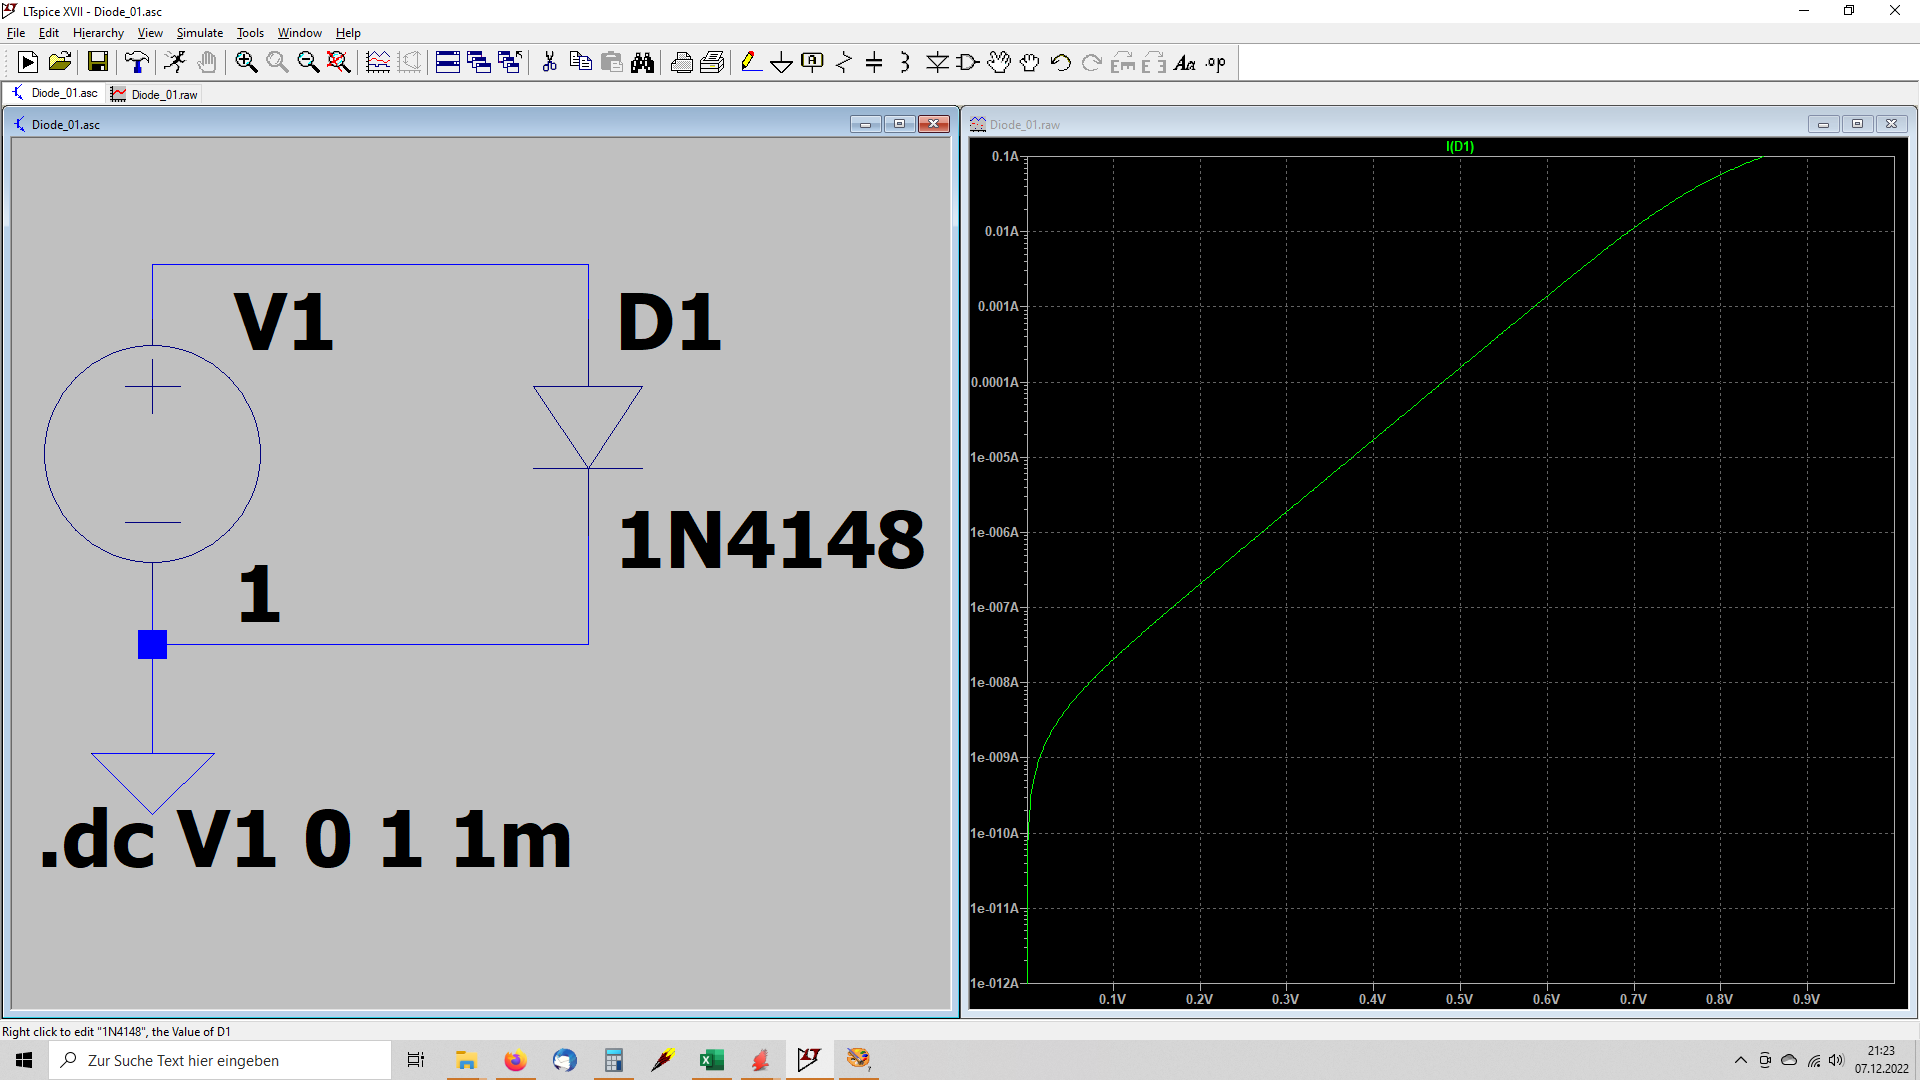
Task: Click the ground symbol in schematic
Action: click(152, 782)
